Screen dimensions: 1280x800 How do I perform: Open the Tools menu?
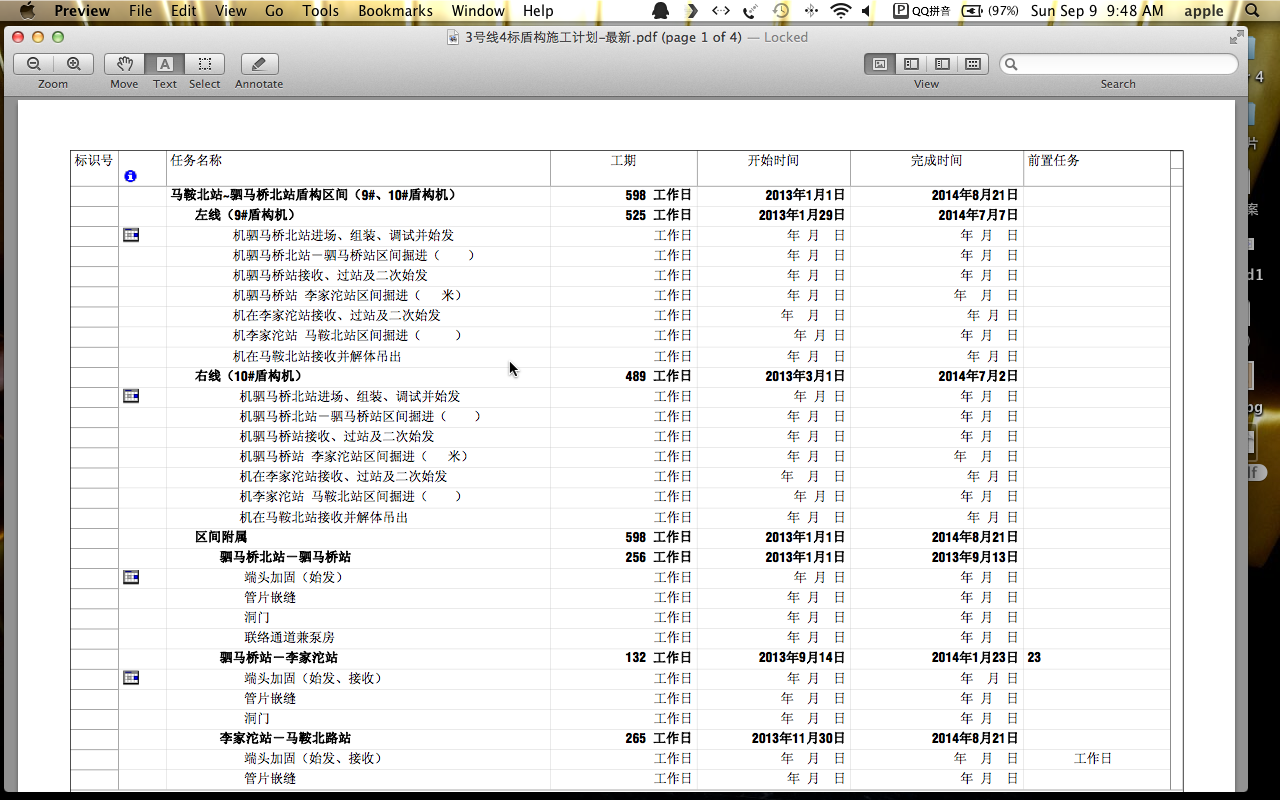(x=320, y=12)
